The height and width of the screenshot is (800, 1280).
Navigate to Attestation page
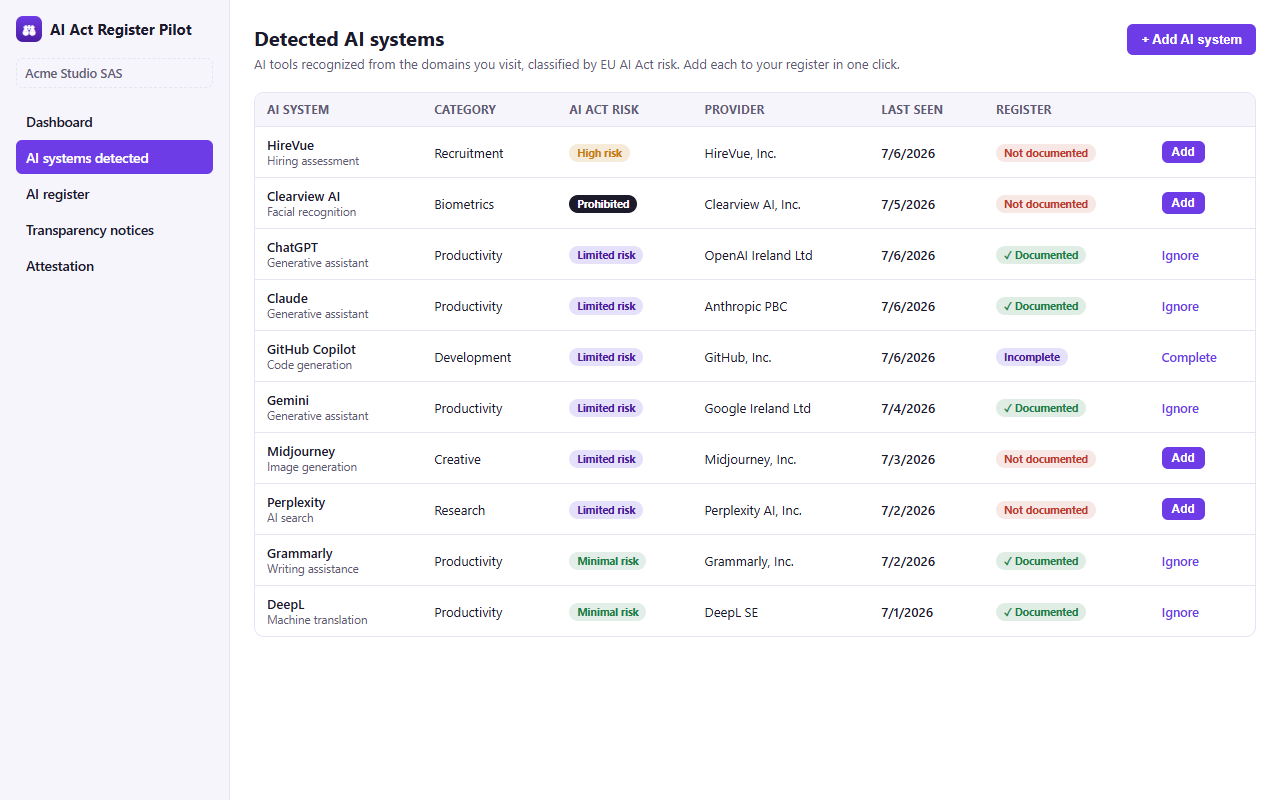tap(114, 266)
